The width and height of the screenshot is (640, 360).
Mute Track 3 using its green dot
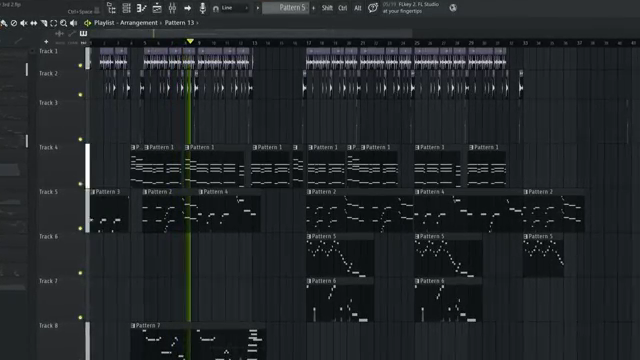(80, 140)
